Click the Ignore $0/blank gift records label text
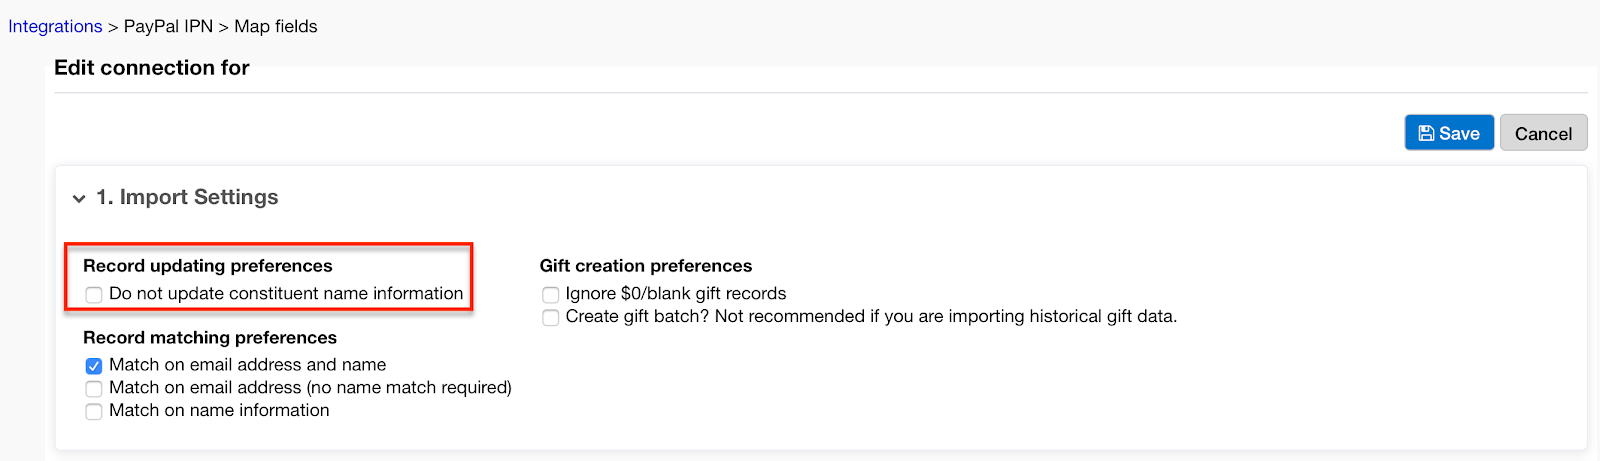 [x=676, y=293]
